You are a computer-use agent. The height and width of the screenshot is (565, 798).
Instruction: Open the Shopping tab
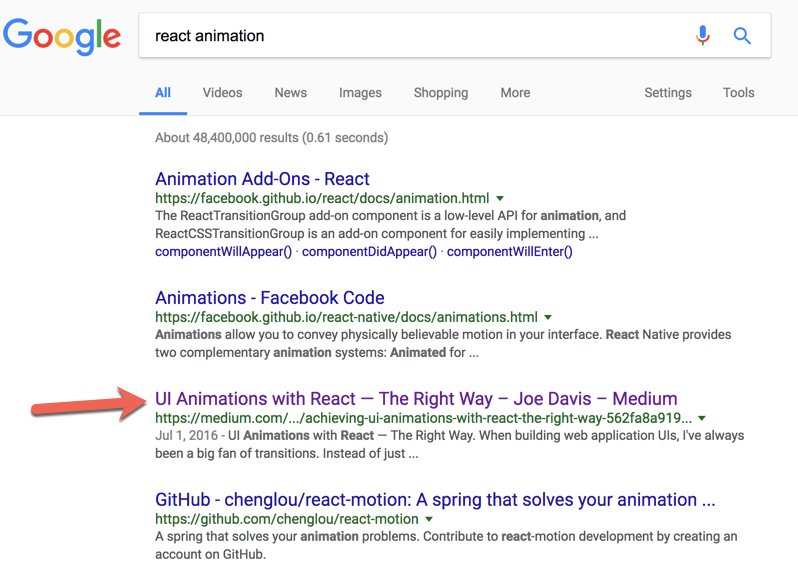coord(441,93)
